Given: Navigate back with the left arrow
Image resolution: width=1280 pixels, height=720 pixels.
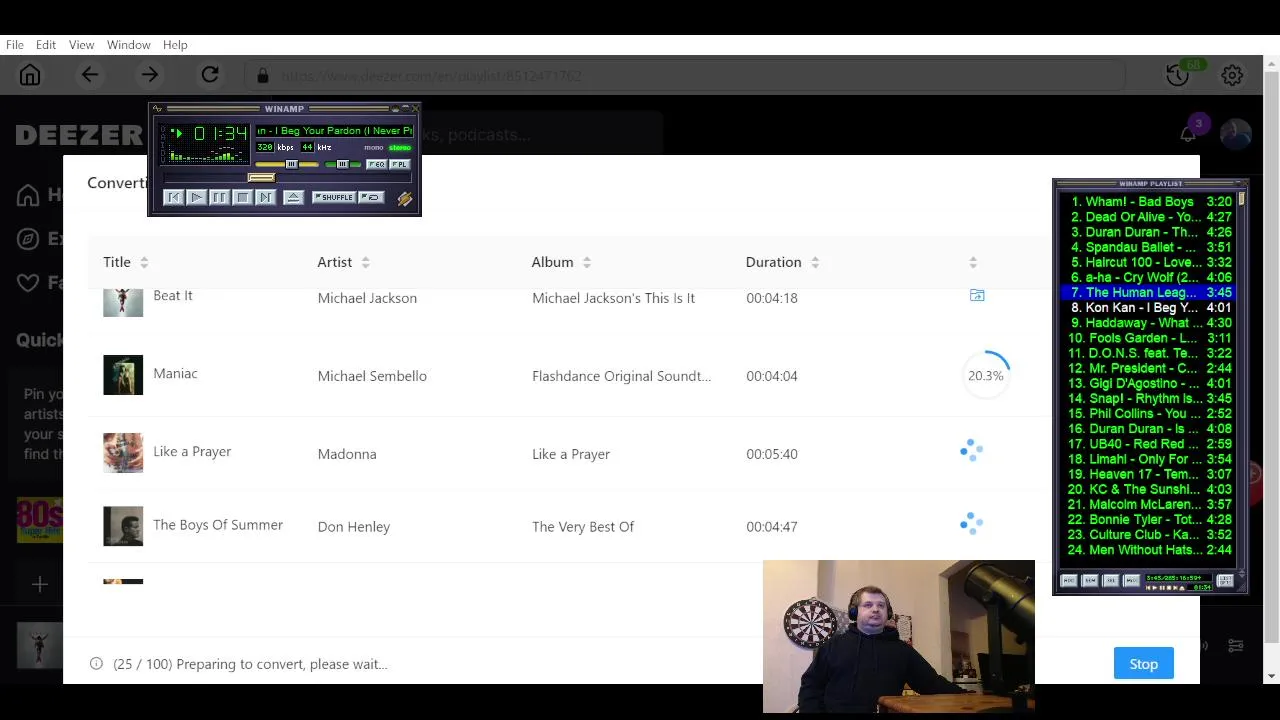Looking at the screenshot, I should [x=90, y=75].
